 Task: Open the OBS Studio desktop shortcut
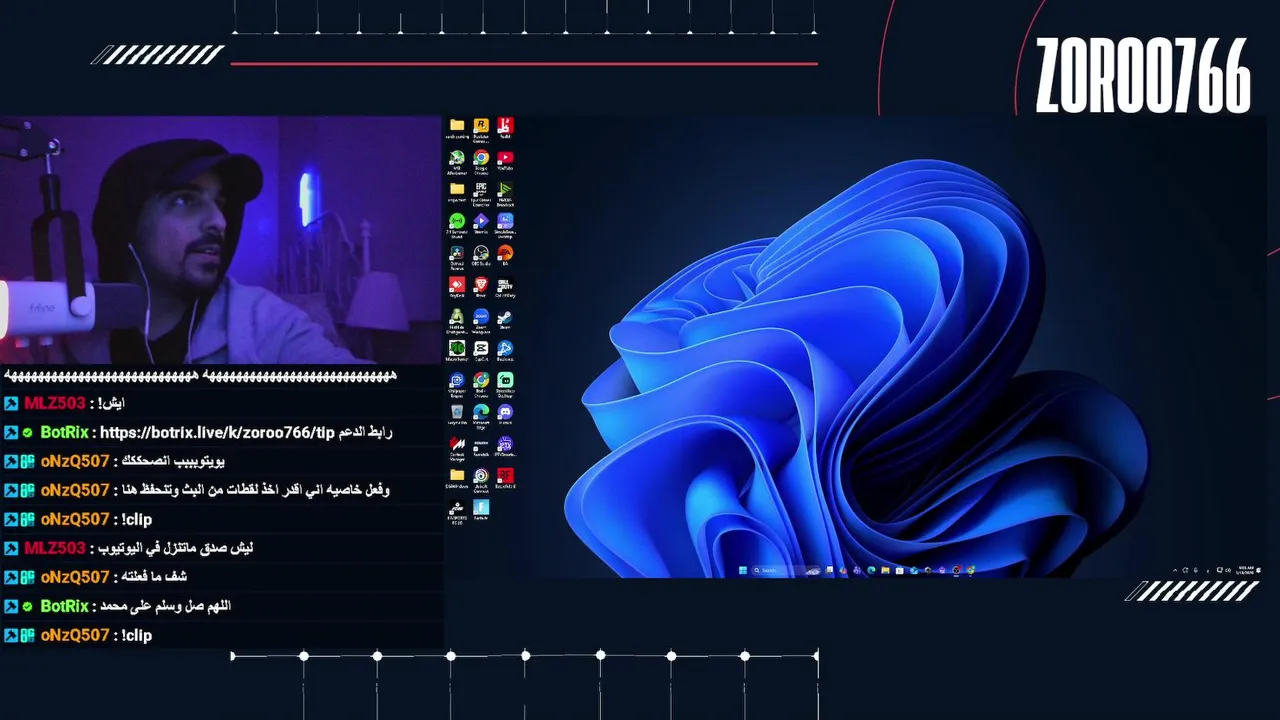(481, 256)
